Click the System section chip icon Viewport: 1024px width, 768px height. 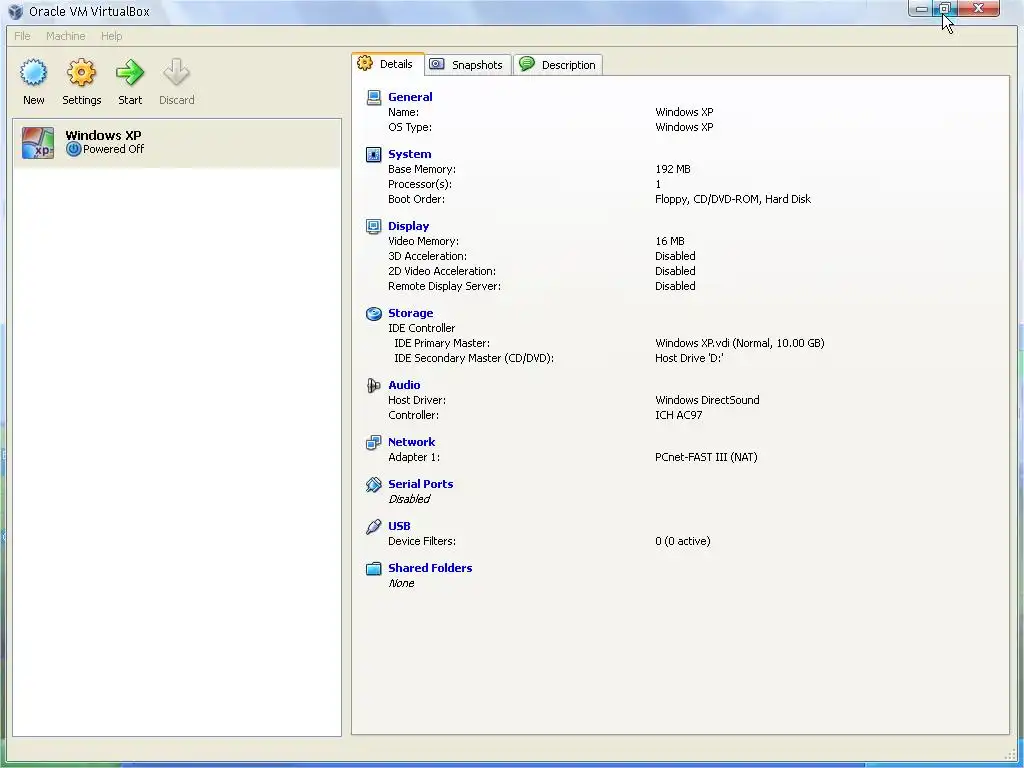point(374,154)
